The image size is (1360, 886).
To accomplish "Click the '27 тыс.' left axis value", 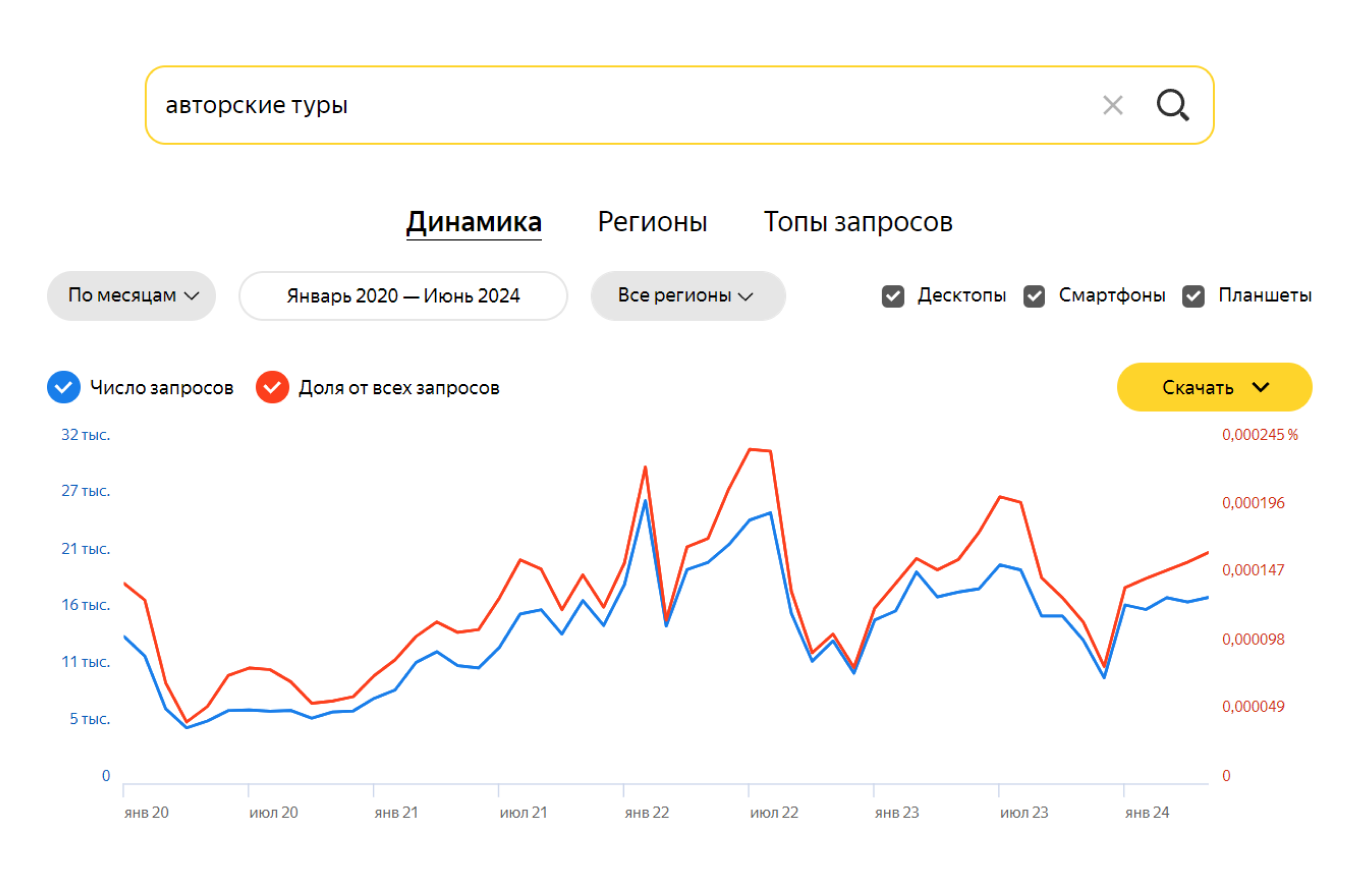I will pos(85,491).
